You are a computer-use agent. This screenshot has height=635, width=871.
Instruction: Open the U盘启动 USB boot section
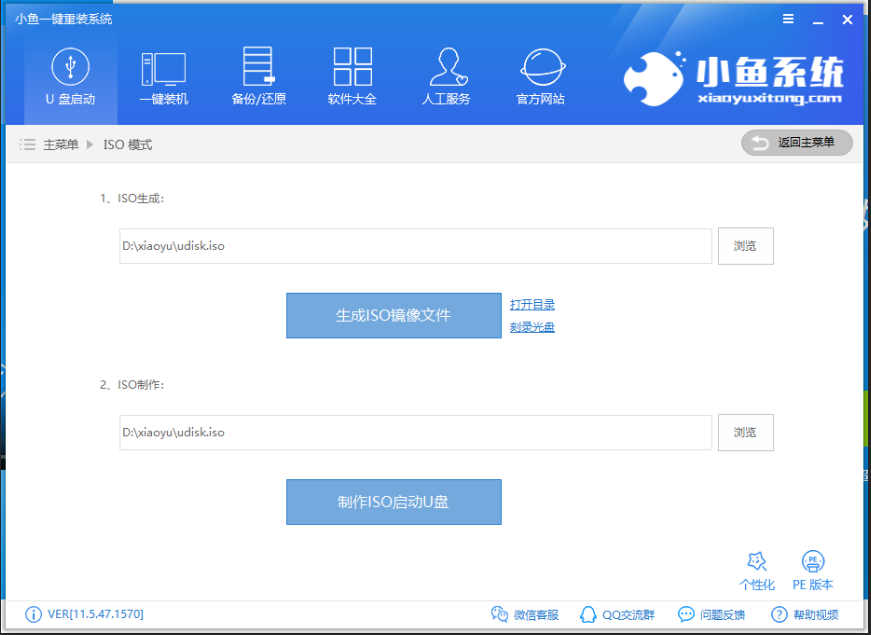click(x=71, y=77)
